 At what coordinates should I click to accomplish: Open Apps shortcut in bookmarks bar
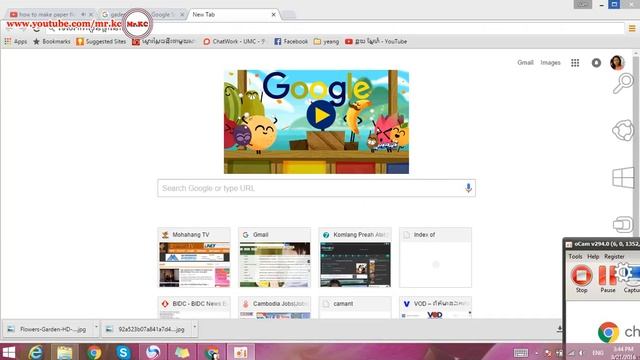(16, 41)
